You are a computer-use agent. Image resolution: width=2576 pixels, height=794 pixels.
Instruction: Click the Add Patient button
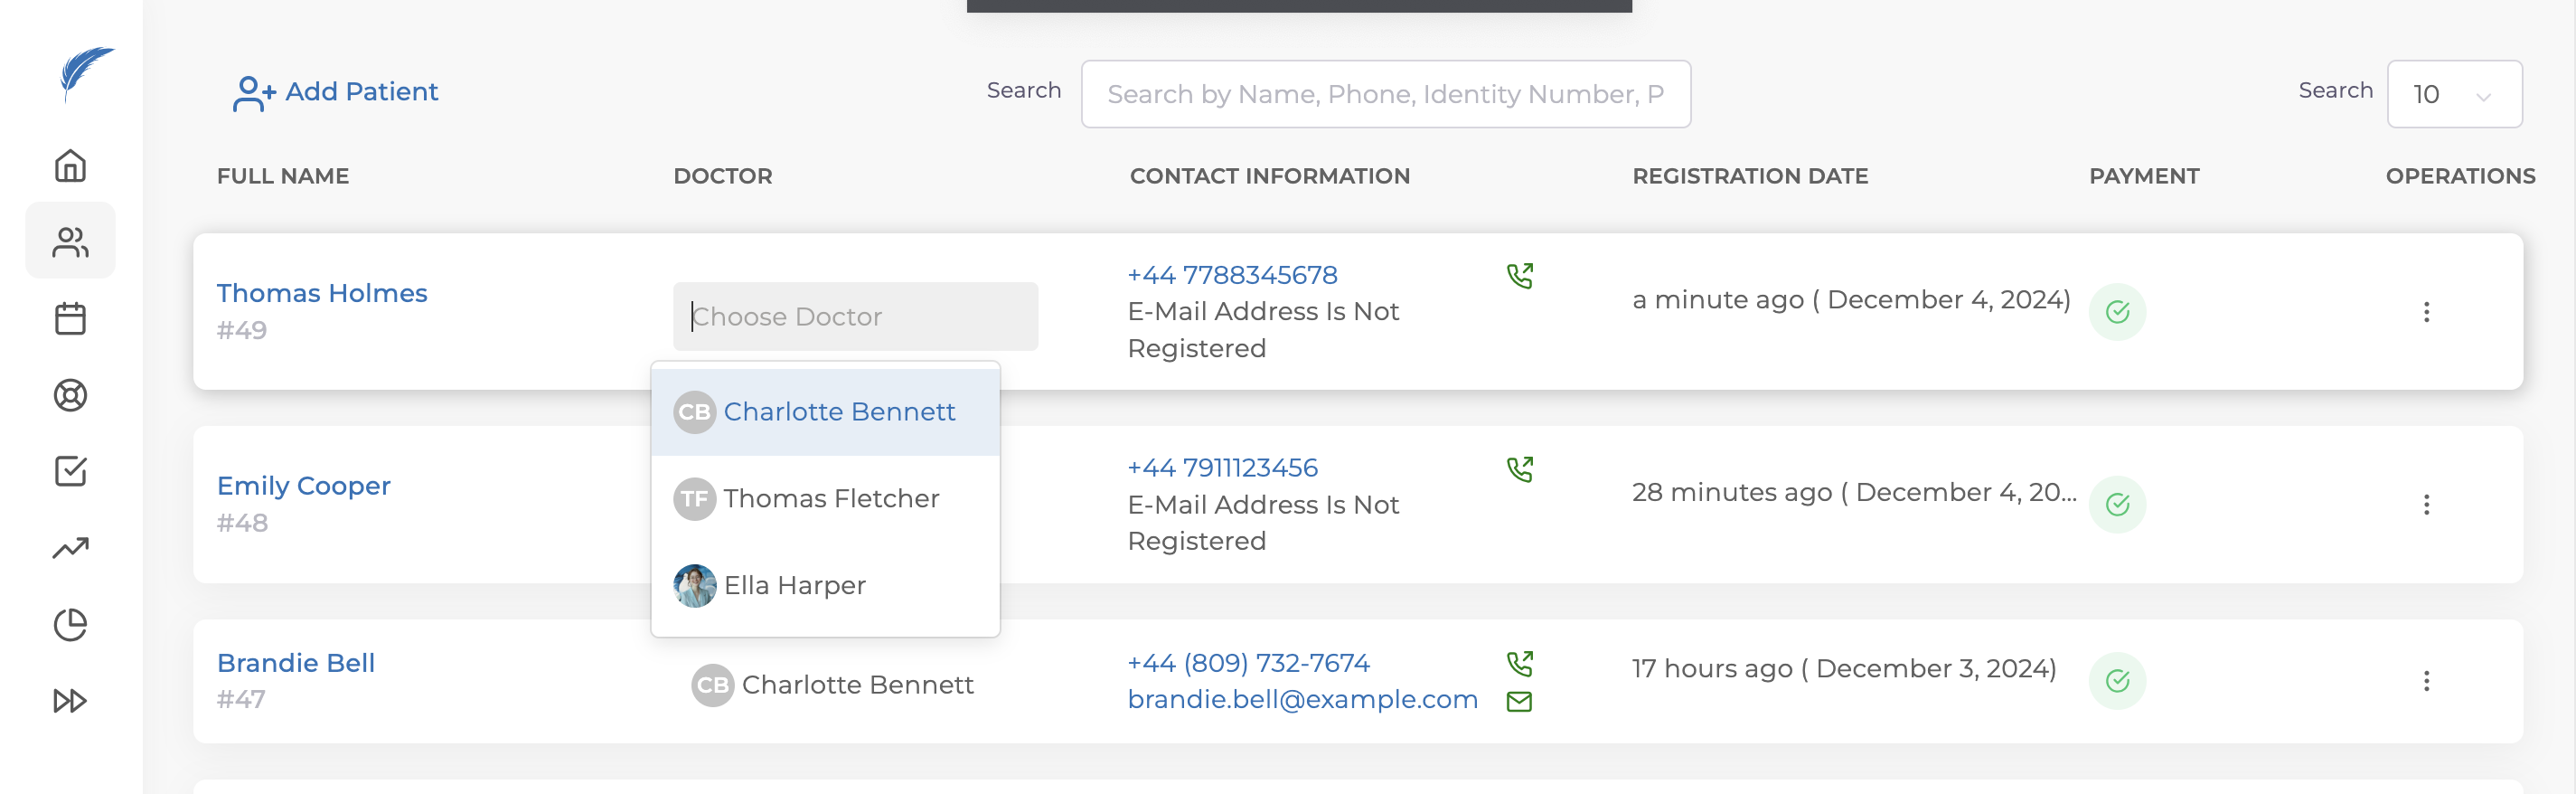pos(336,92)
